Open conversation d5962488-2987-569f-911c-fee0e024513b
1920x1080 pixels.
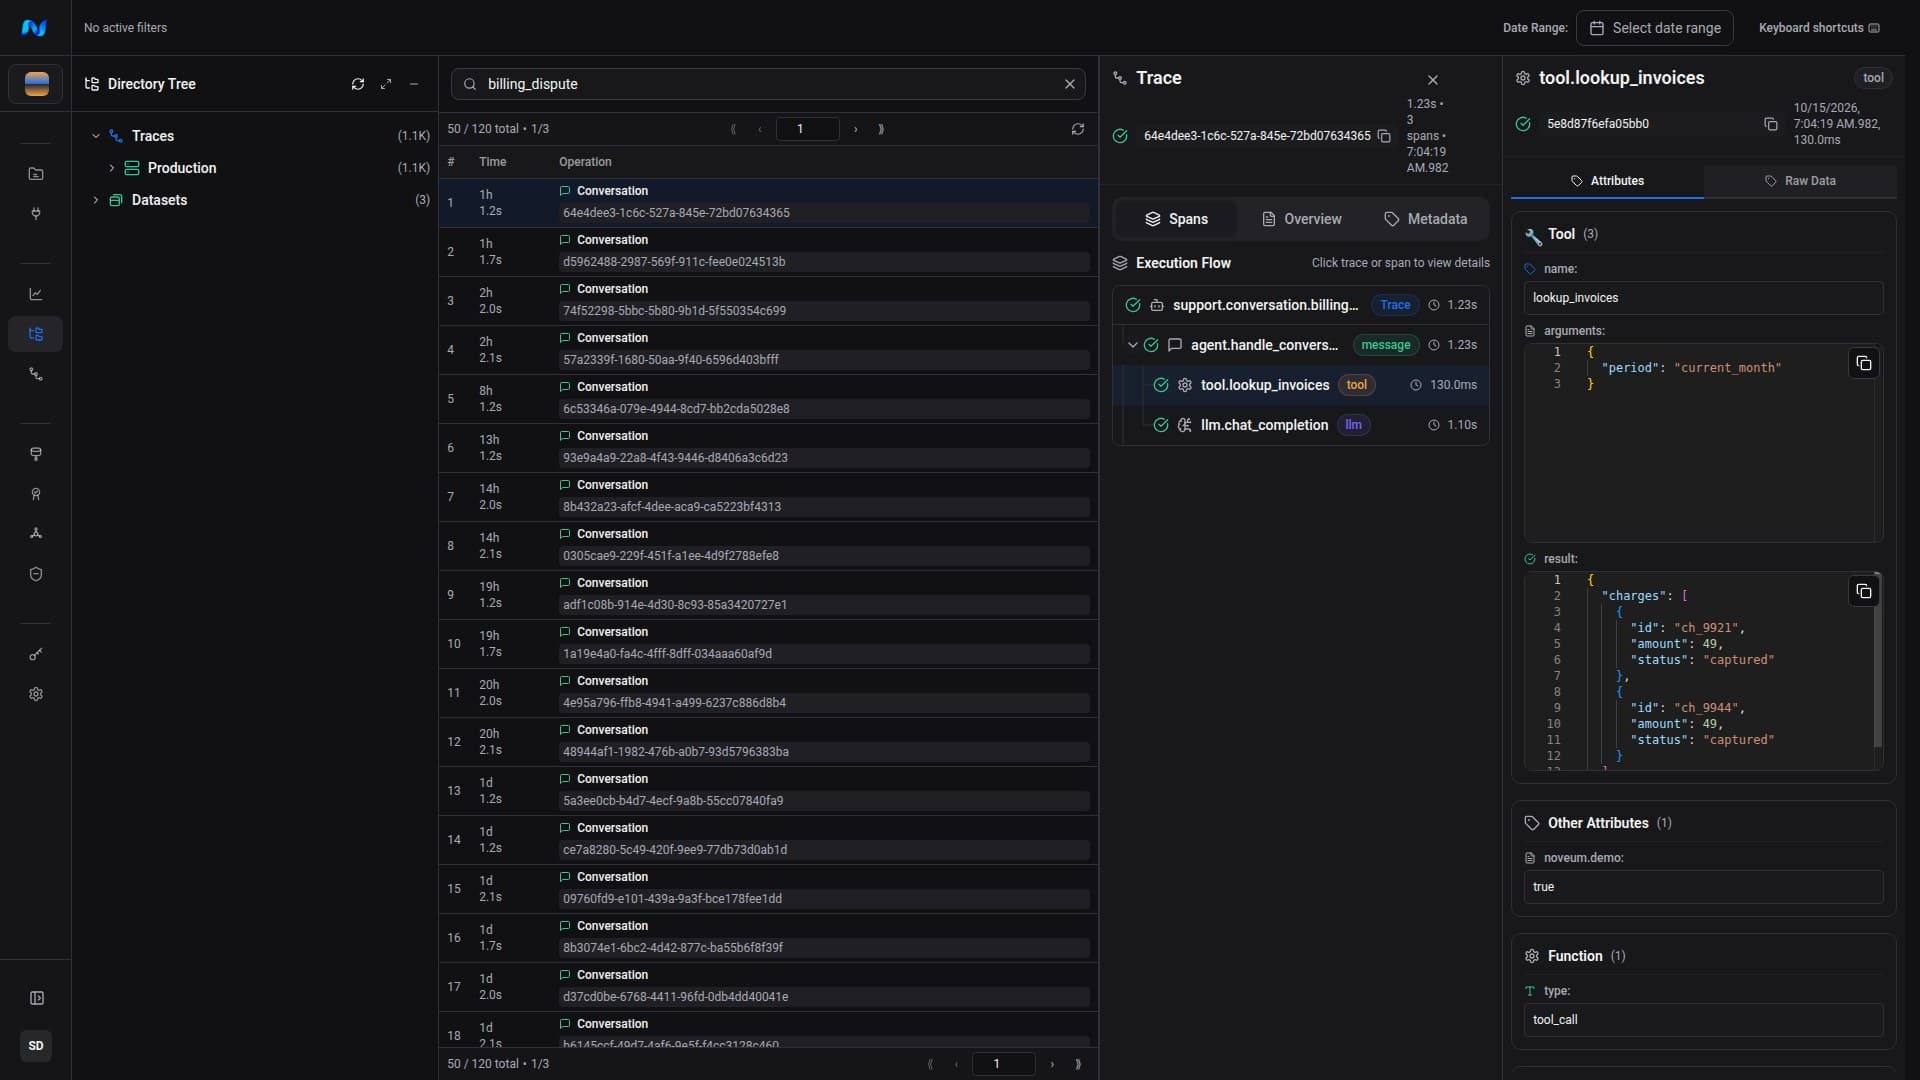tap(768, 252)
